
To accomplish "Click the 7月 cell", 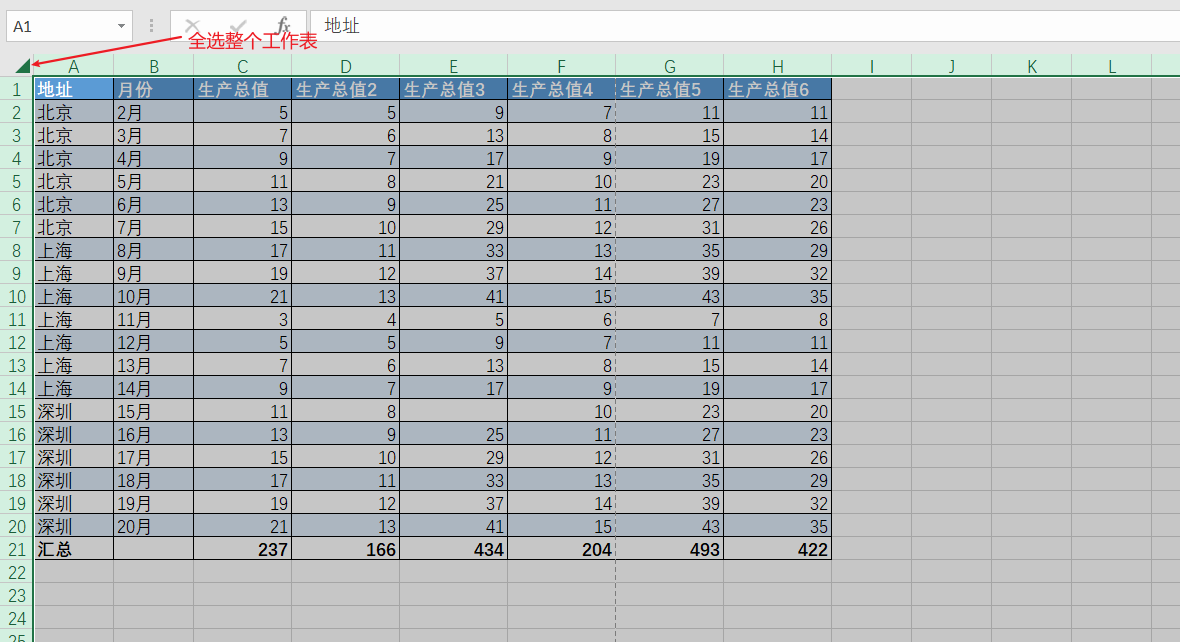I will tap(154, 227).
